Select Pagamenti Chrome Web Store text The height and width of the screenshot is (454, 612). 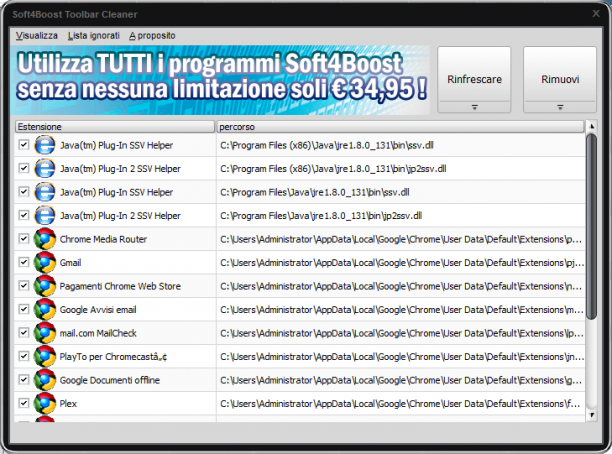(x=120, y=286)
